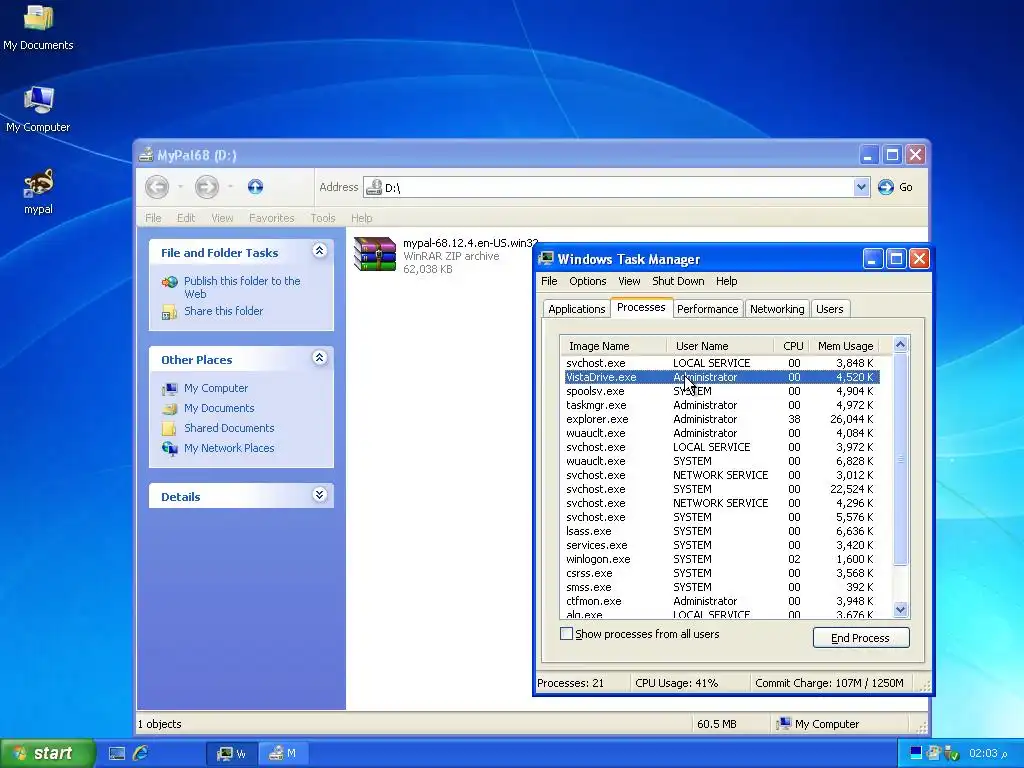Select the VistaDrive.exe process row
The width and height of the screenshot is (1024, 768).
pyautogui.click(x=721, y=377)
